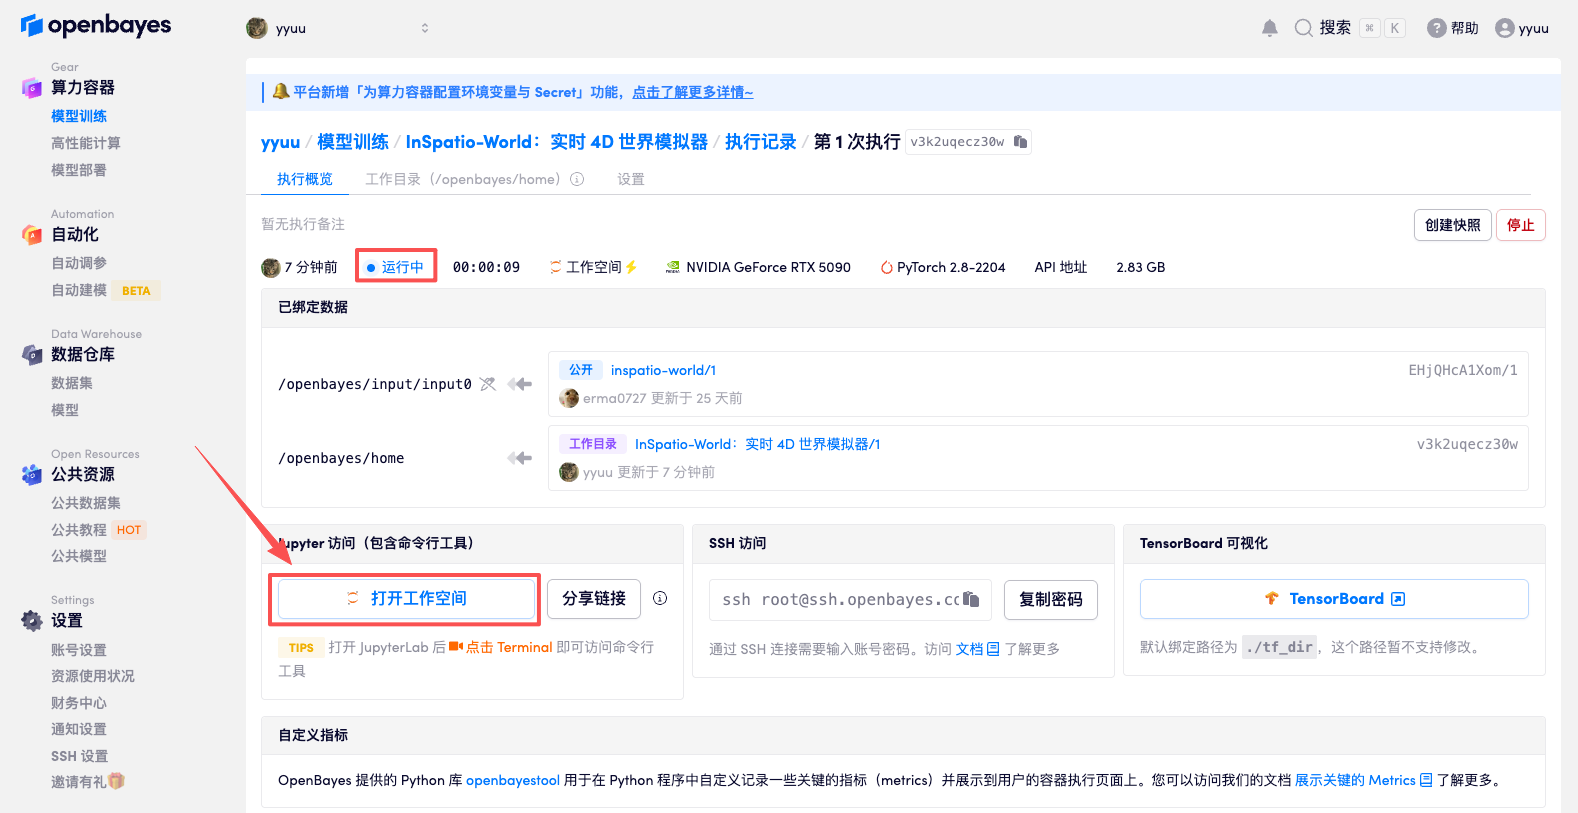1578x813 pixels.
Task: Copy the execution ID v3k2uqecz30w
Action: pyautogui.click(x=1020, y=142)
